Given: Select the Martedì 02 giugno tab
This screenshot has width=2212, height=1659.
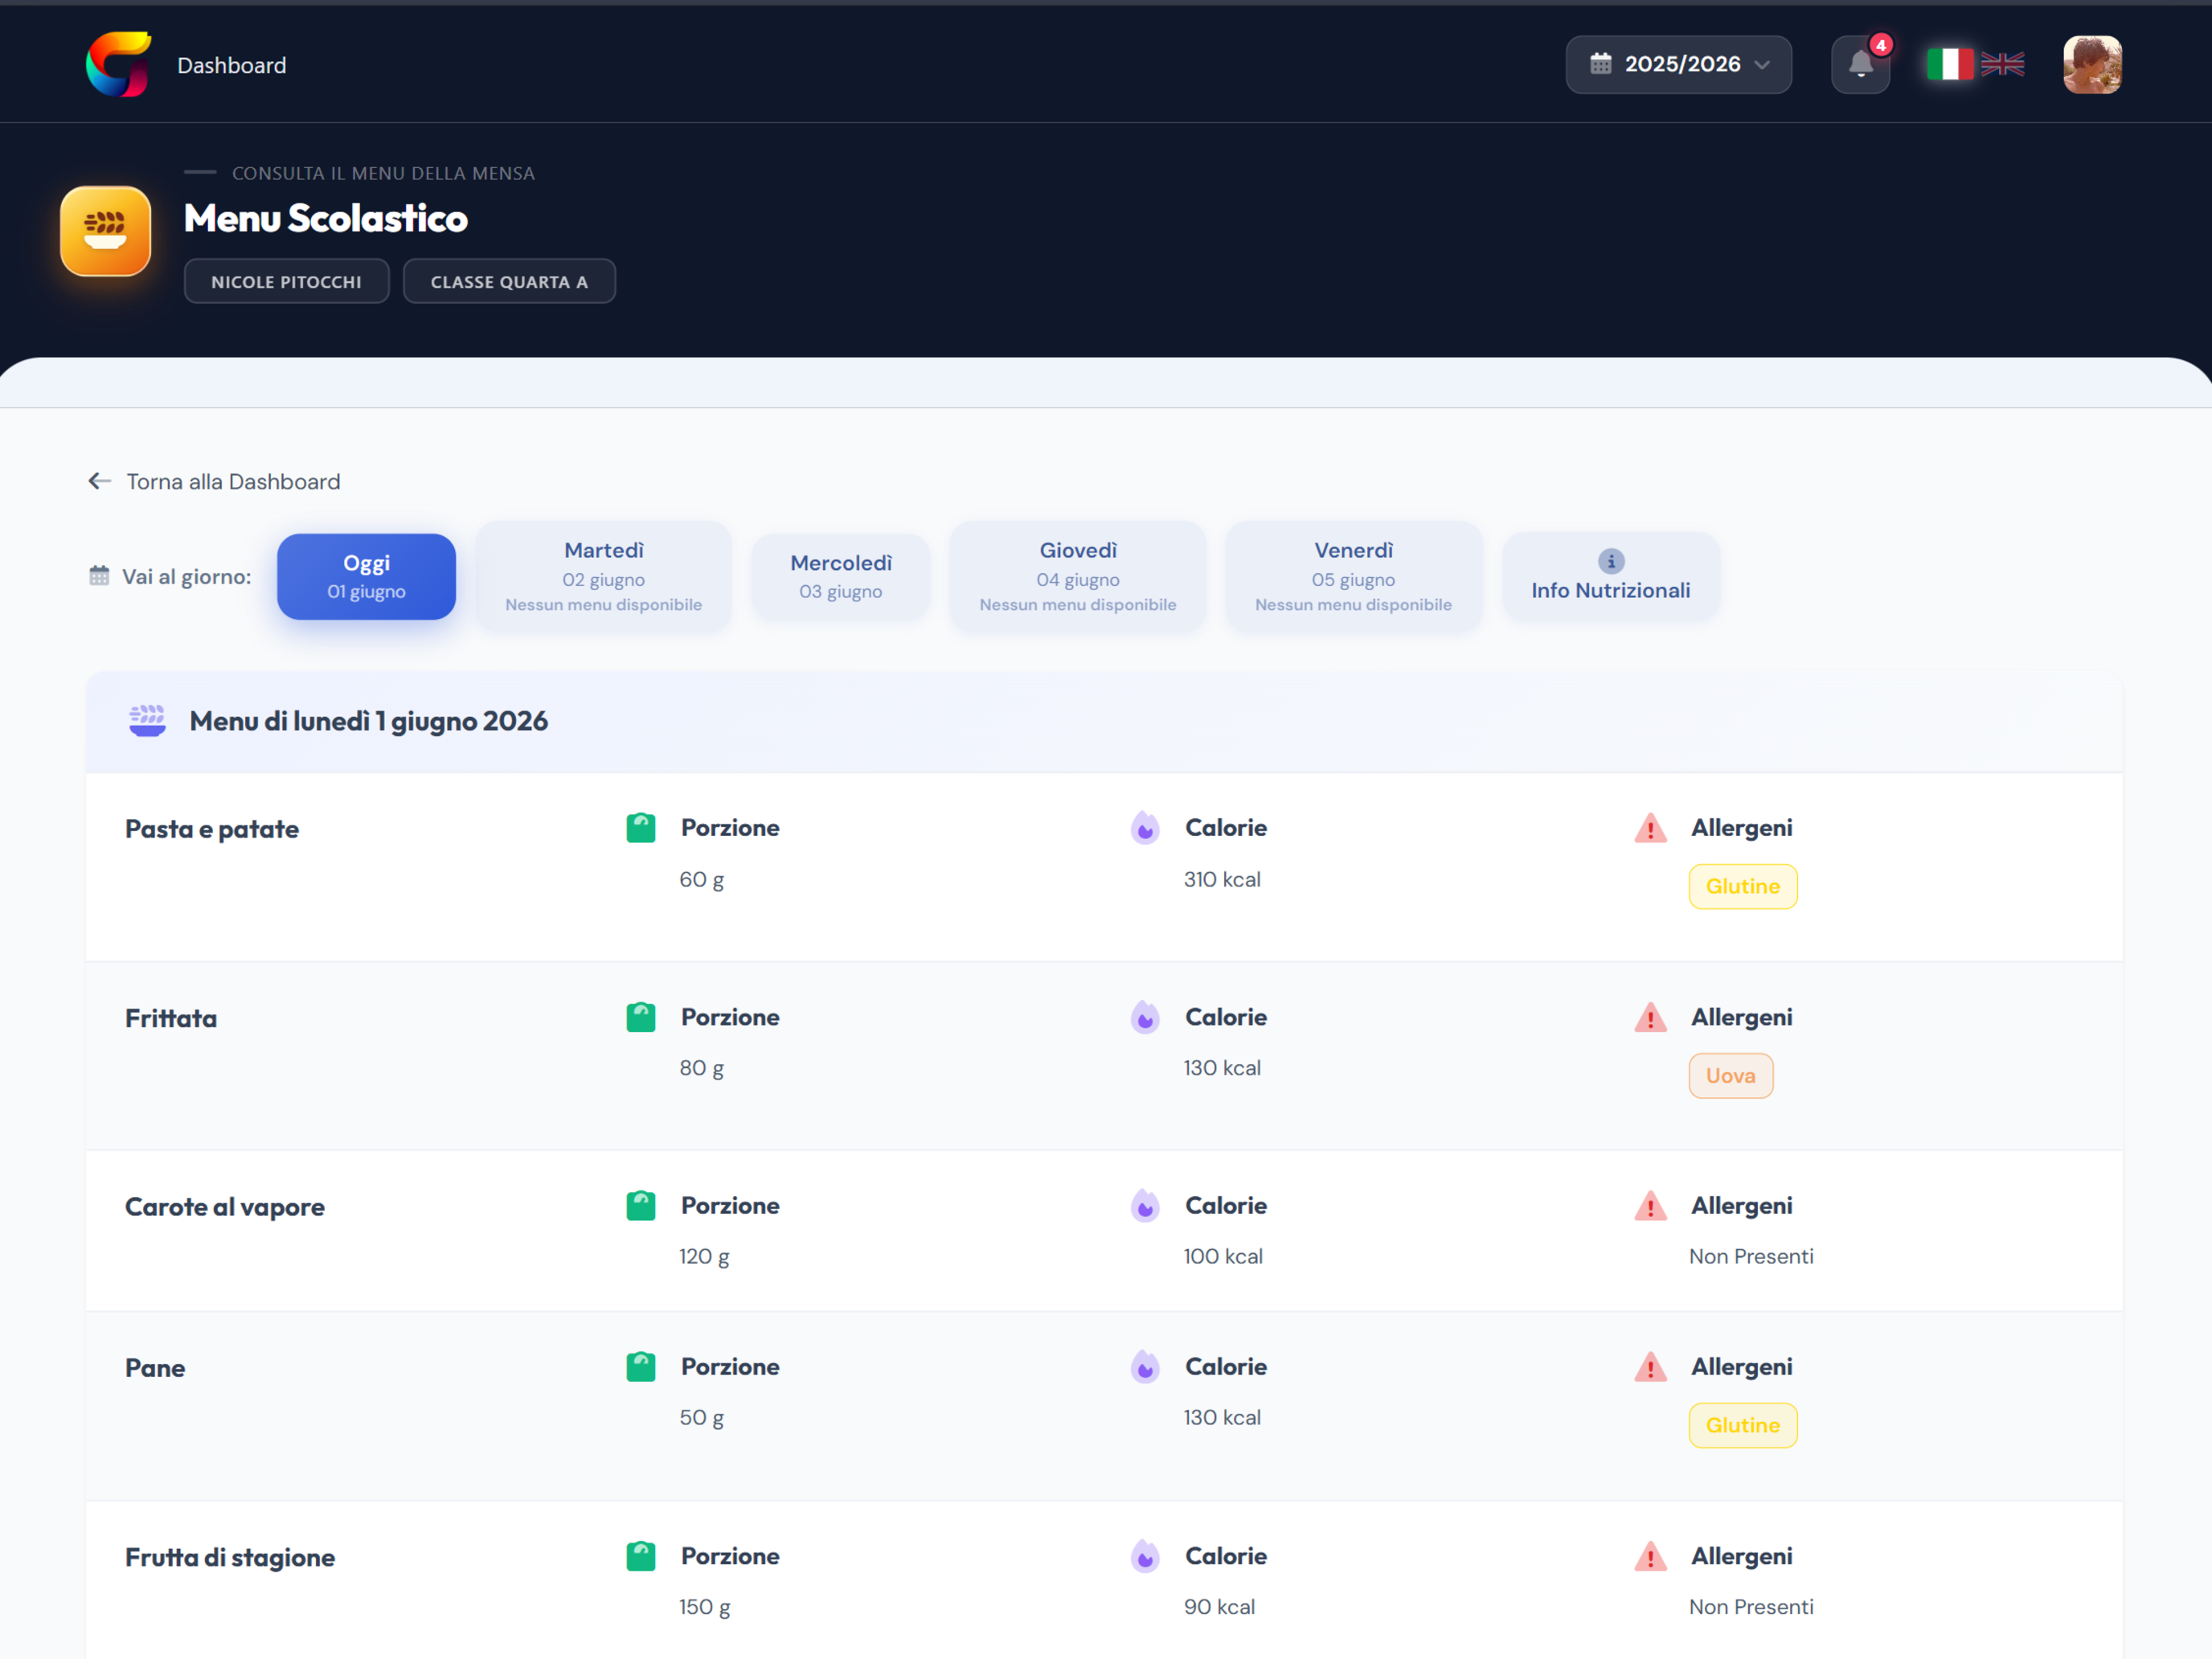Looking at the screenshot, I should coord(603,576).
